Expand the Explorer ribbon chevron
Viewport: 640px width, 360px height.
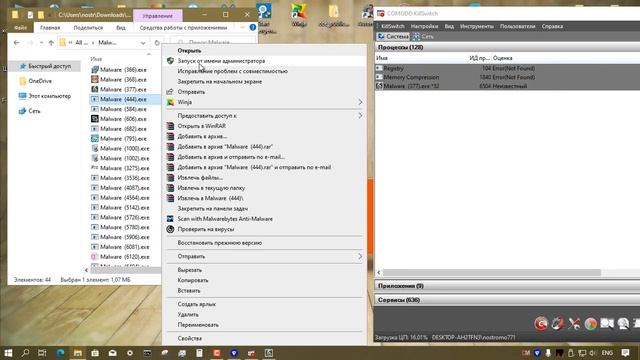point(242,27)
